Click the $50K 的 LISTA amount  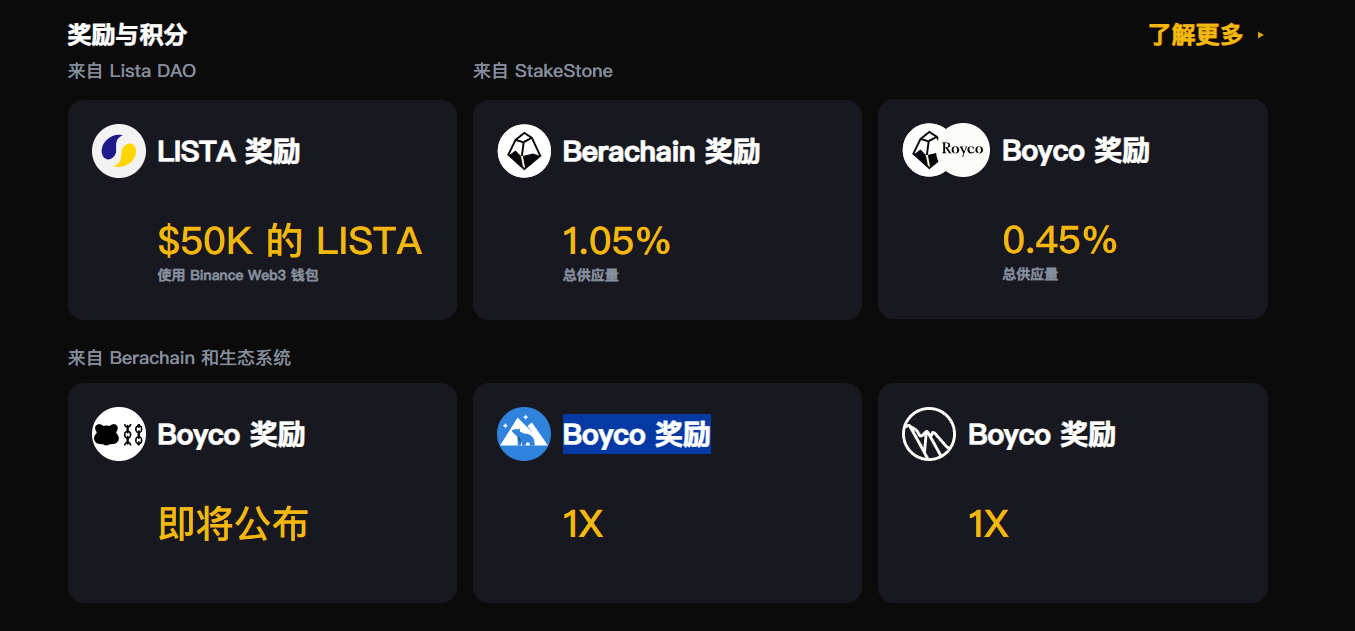point(290,241)
